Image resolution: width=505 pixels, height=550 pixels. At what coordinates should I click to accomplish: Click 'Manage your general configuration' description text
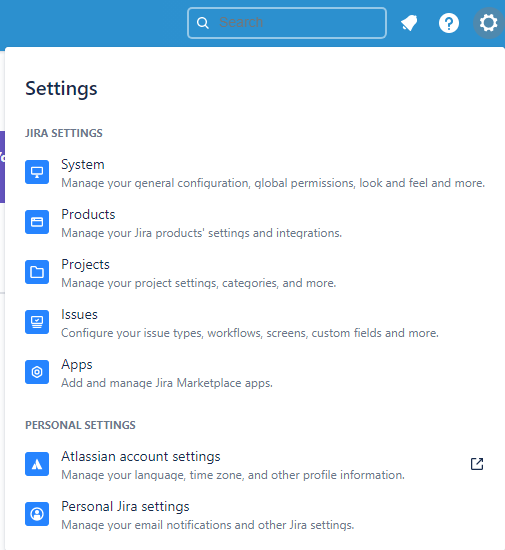273,183
